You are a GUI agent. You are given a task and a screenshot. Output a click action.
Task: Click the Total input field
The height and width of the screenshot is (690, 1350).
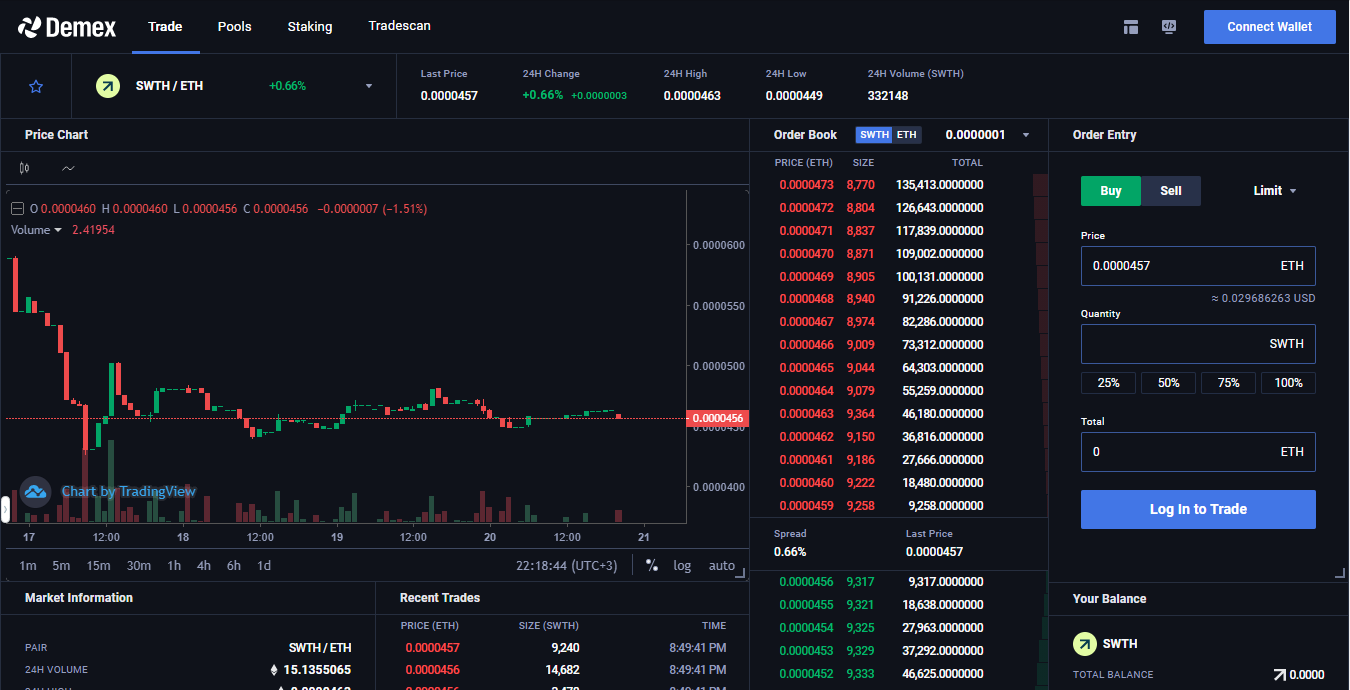[x=1198, y=452]
